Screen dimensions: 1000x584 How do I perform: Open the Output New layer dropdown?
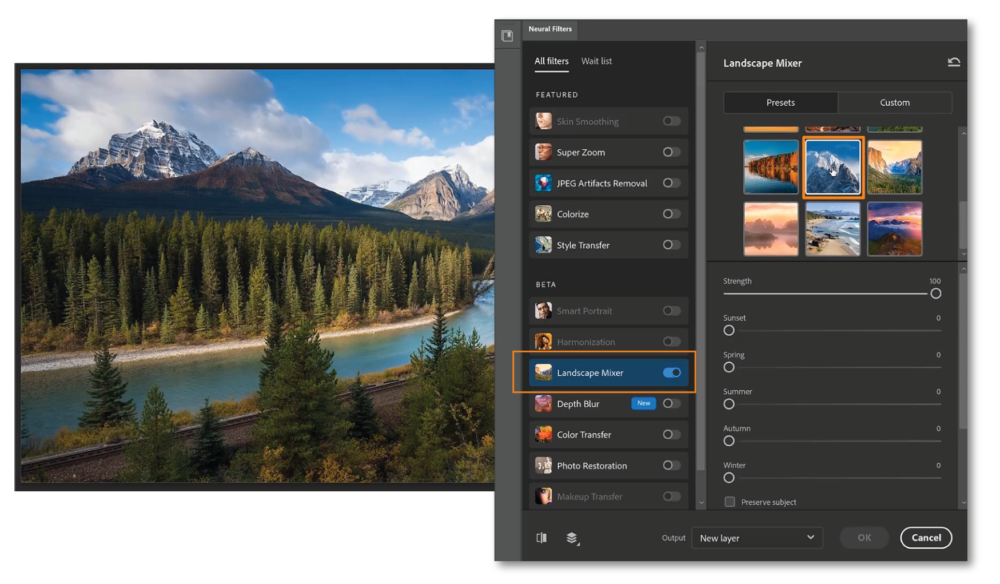tap(757, 538)
